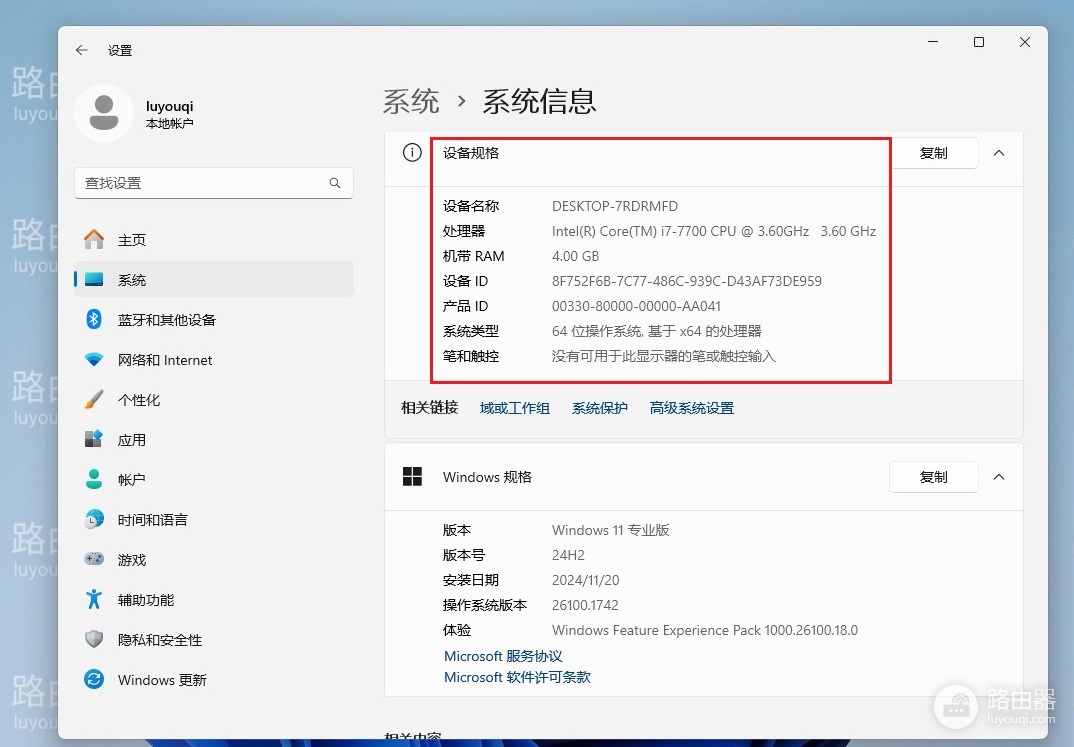Open 隐私和安全性 settings
The width and height of the screenshot is (1074, 747).
(214, 639)
